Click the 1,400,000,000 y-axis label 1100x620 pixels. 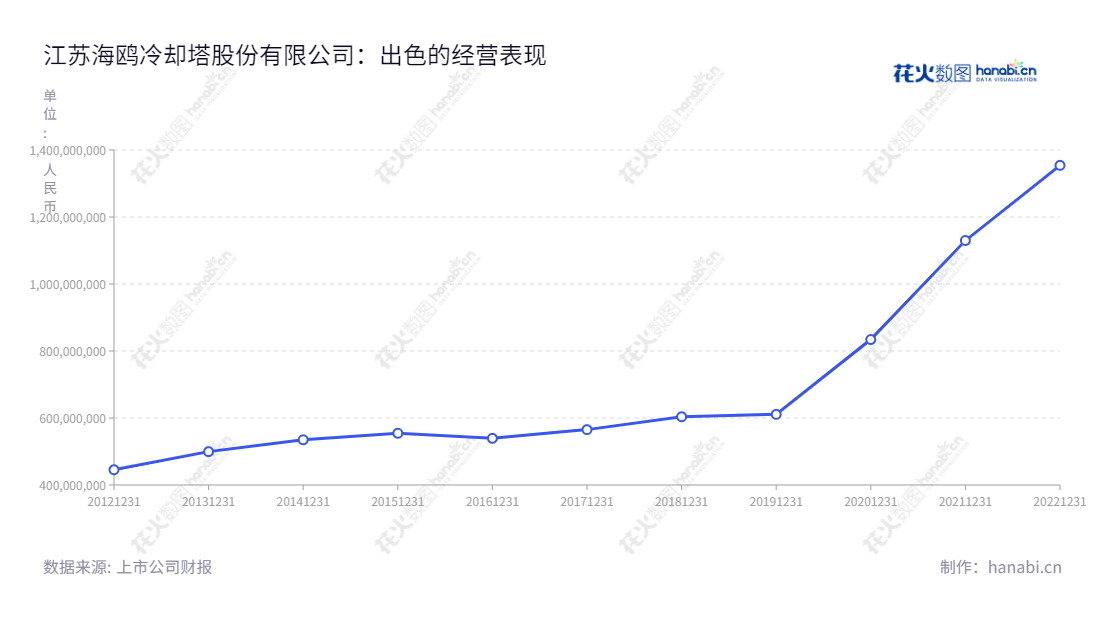coord(67,150)
